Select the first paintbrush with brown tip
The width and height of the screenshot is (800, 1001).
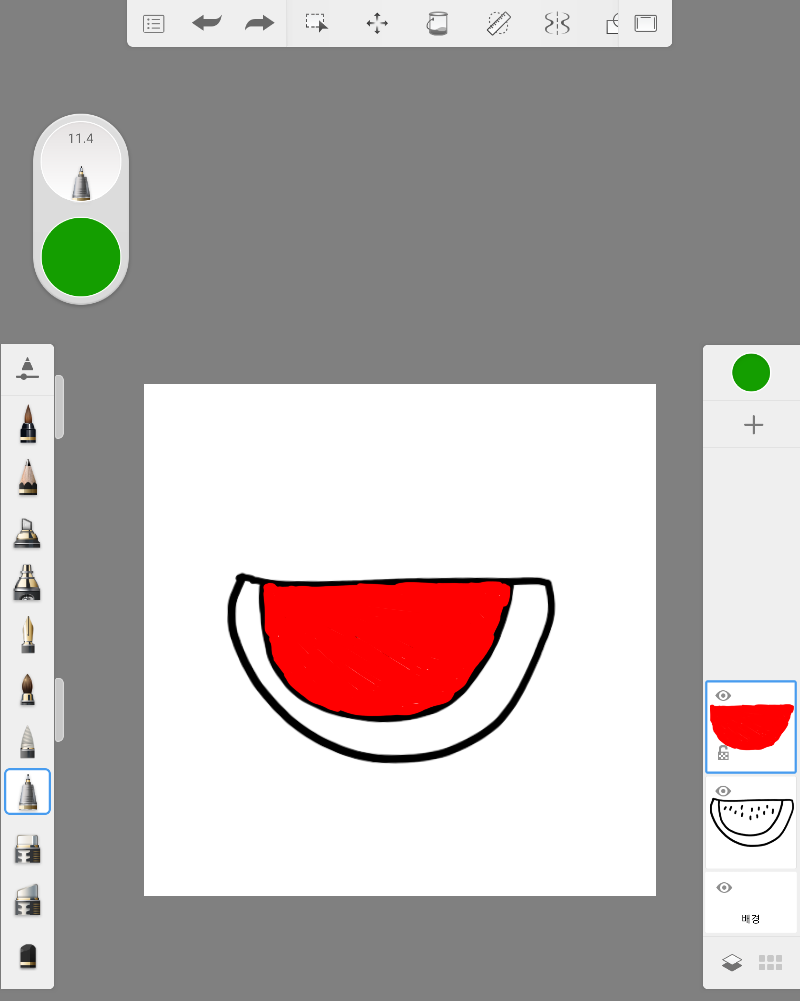pos(27,423)
